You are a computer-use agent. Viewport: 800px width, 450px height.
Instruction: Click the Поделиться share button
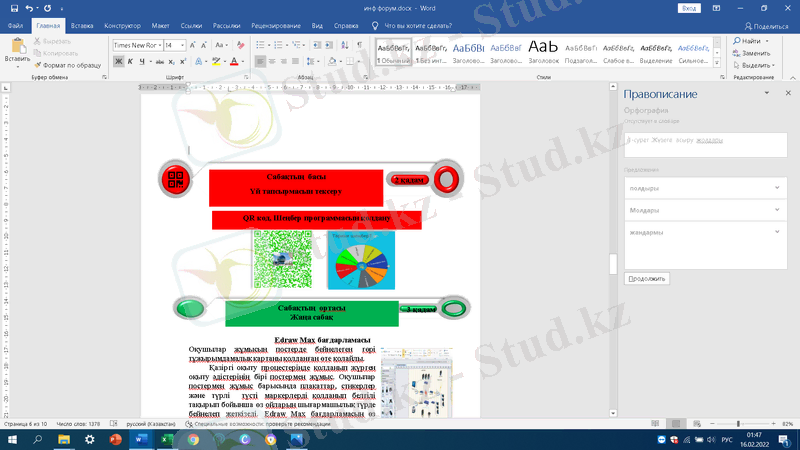[765, 26]
